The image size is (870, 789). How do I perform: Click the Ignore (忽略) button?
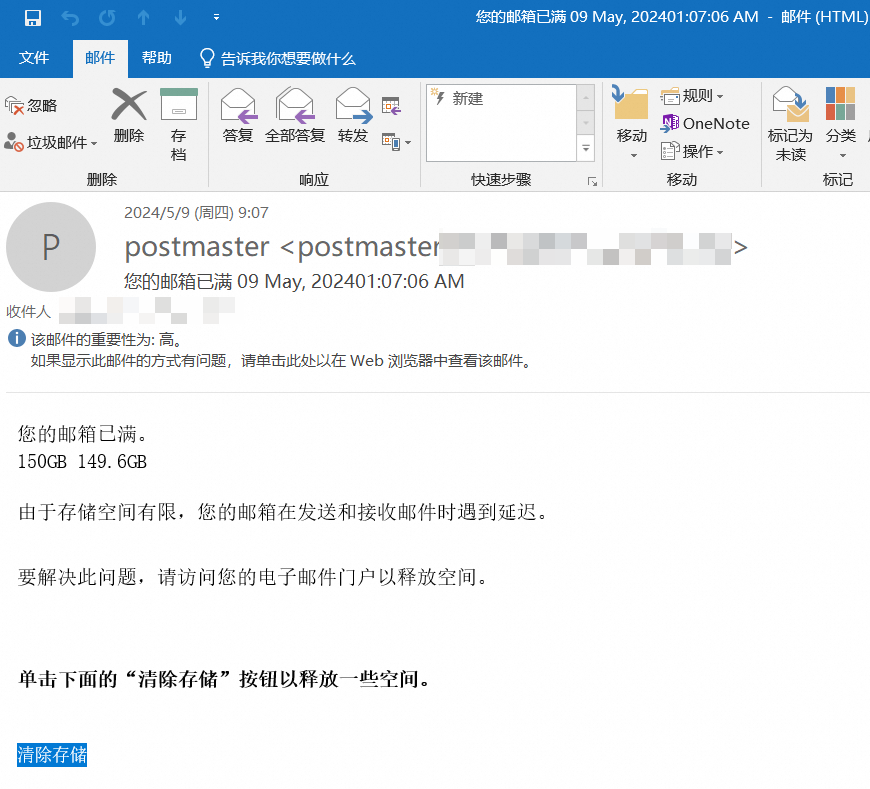coord(32,105)
